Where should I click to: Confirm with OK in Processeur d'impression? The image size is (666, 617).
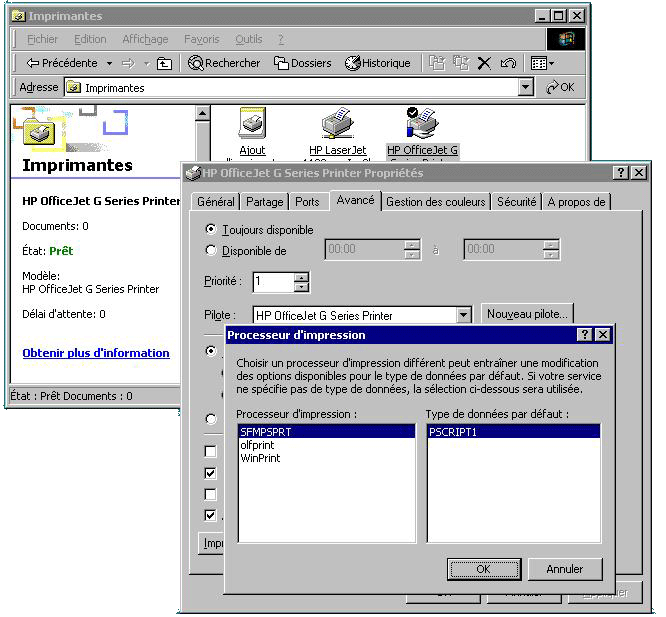pyautogui.click(x=484, y=569)
